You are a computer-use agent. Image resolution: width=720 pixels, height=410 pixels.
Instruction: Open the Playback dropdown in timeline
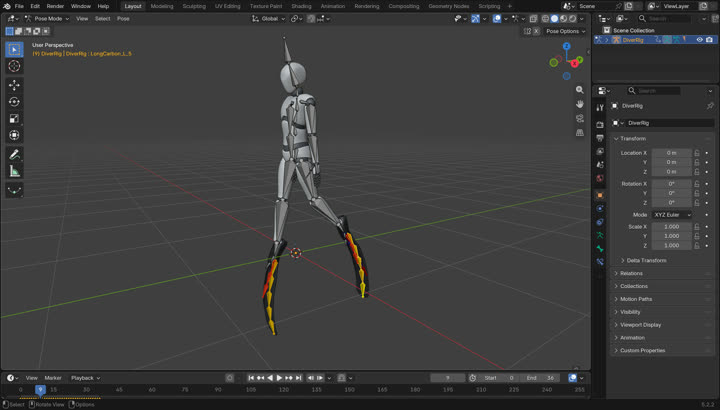(x=85, y=378)
